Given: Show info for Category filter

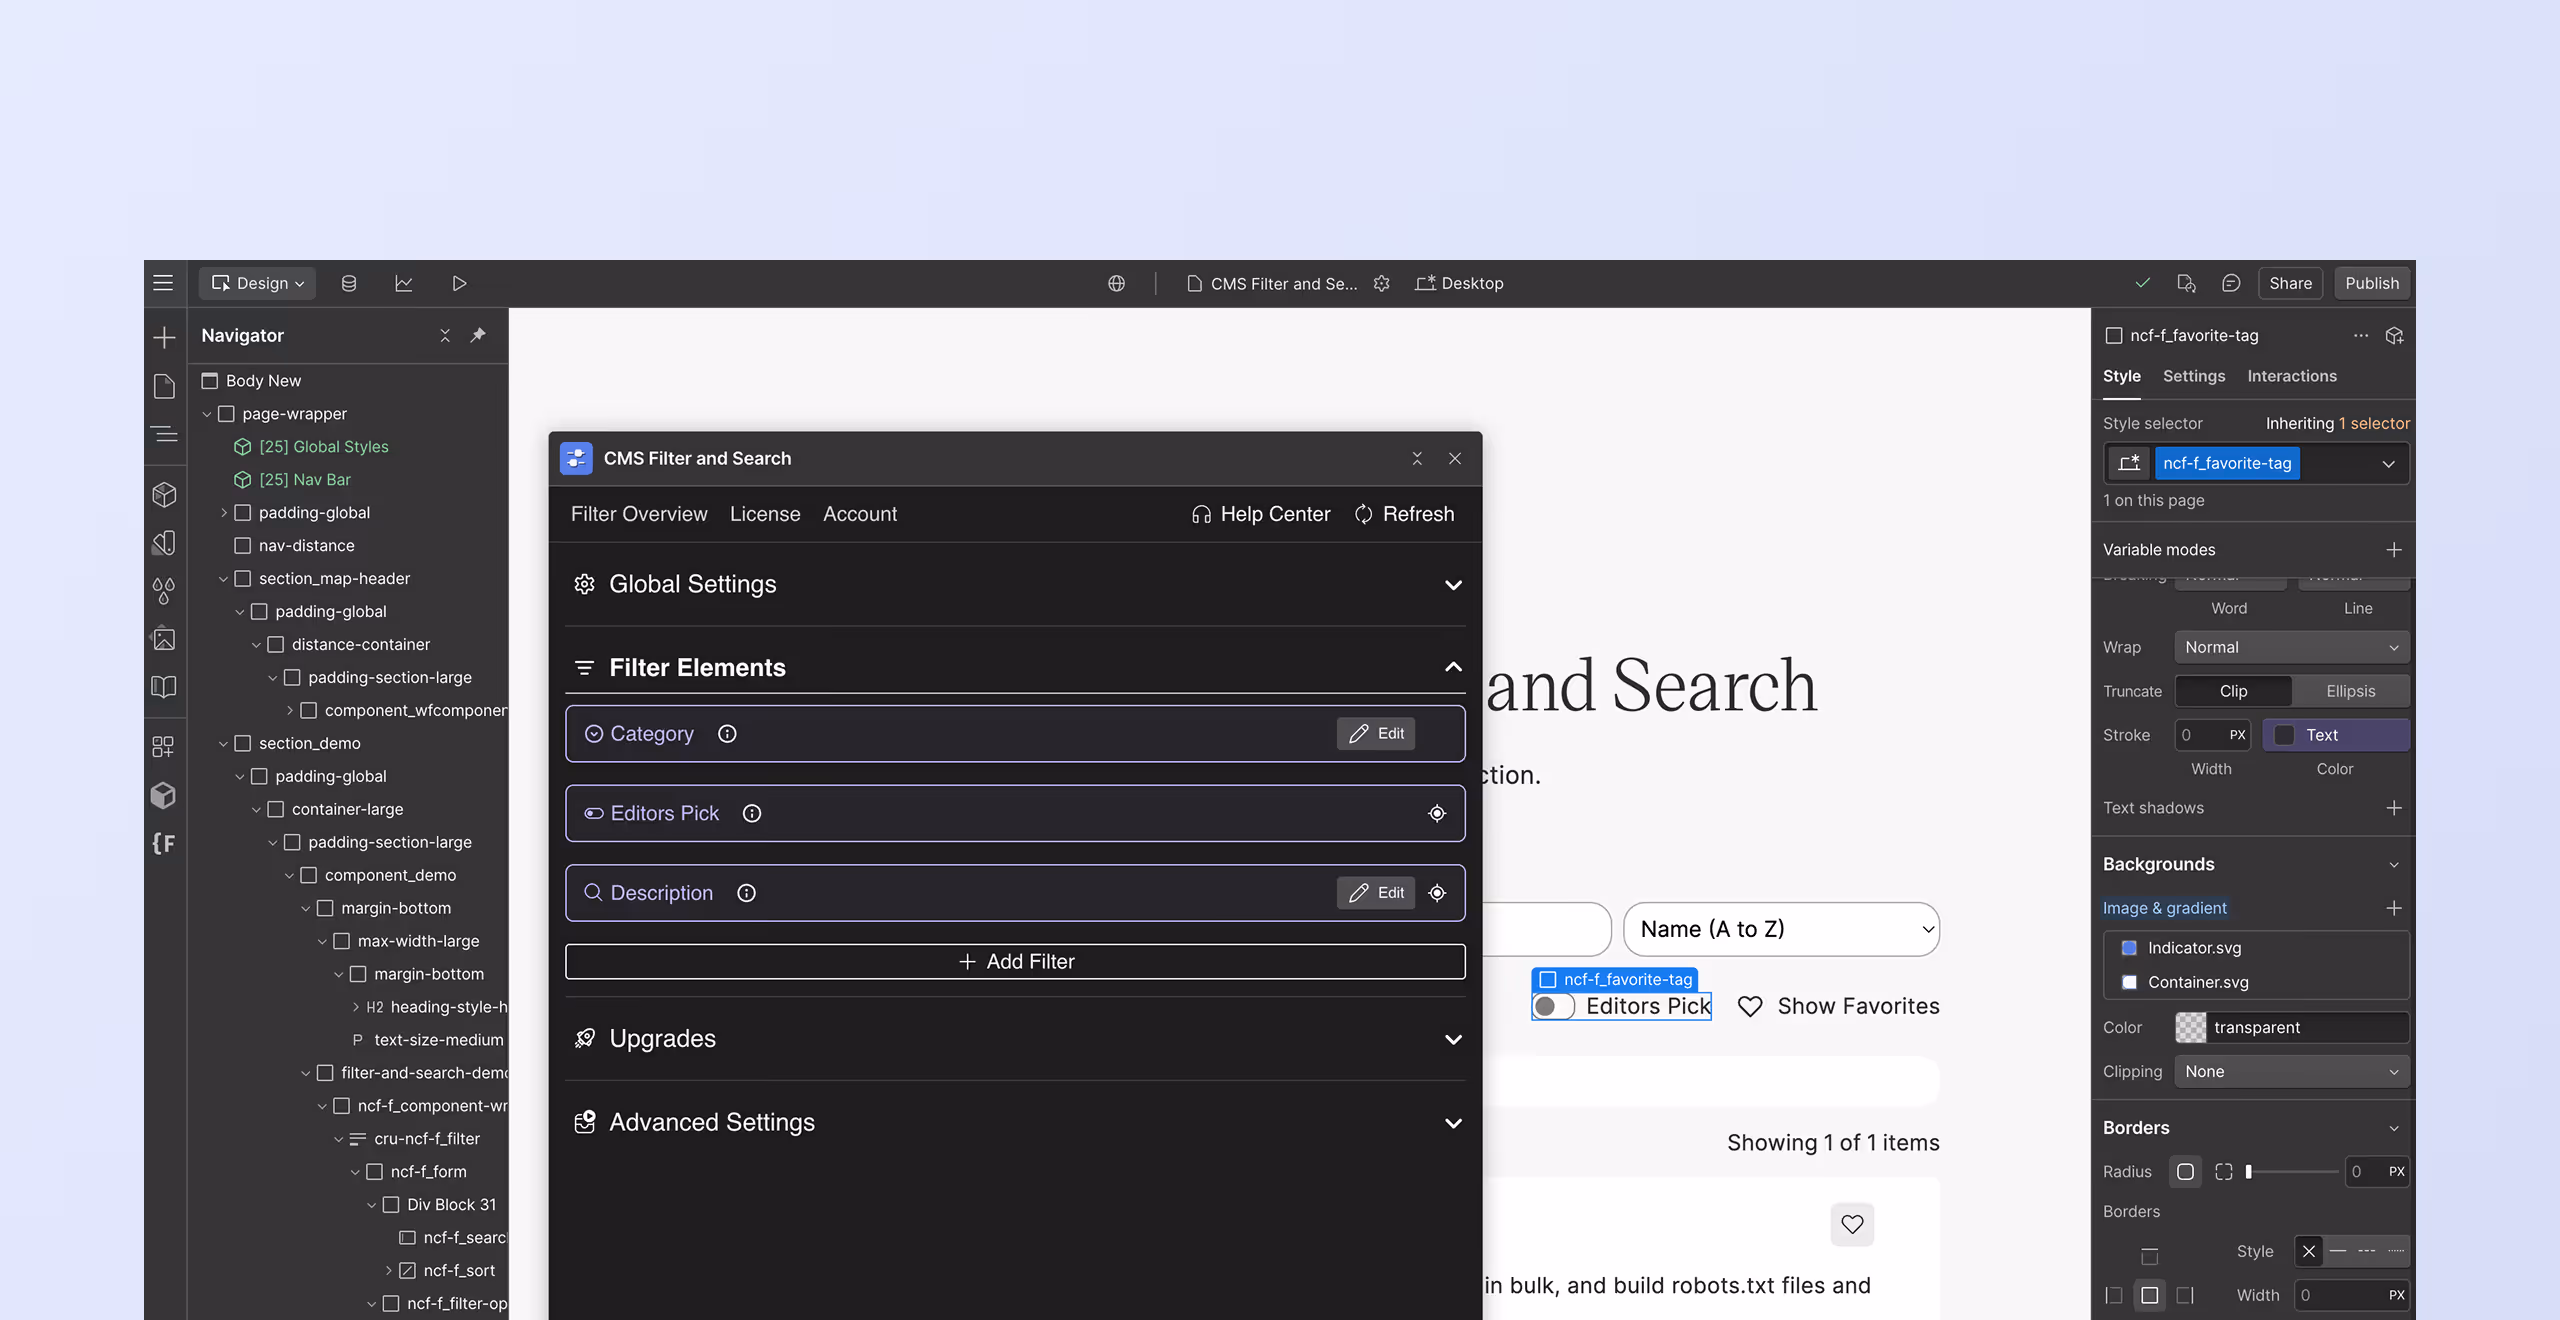Looking at the screenshot, I should (x=727, y=733).
